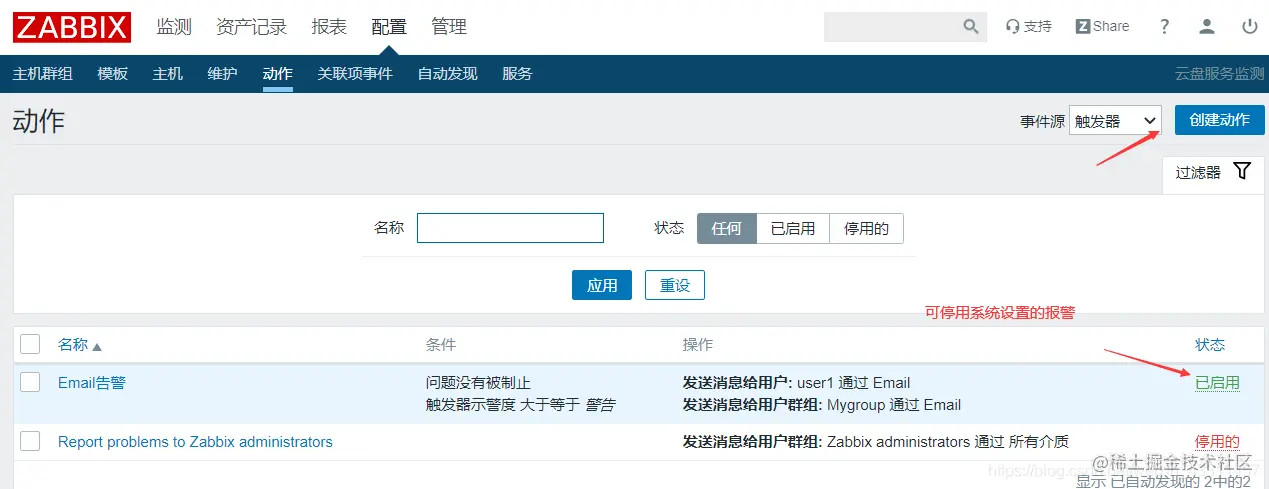Go to 主机群组 submenu

point(42,74)
